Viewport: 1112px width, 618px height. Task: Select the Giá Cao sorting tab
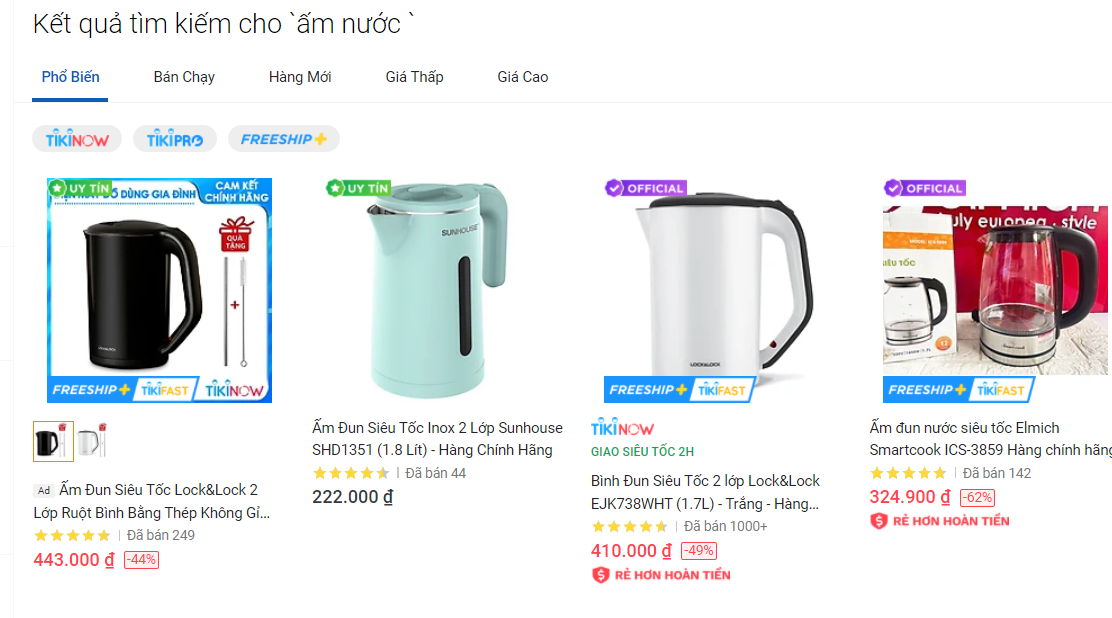(x=522, y=77)
